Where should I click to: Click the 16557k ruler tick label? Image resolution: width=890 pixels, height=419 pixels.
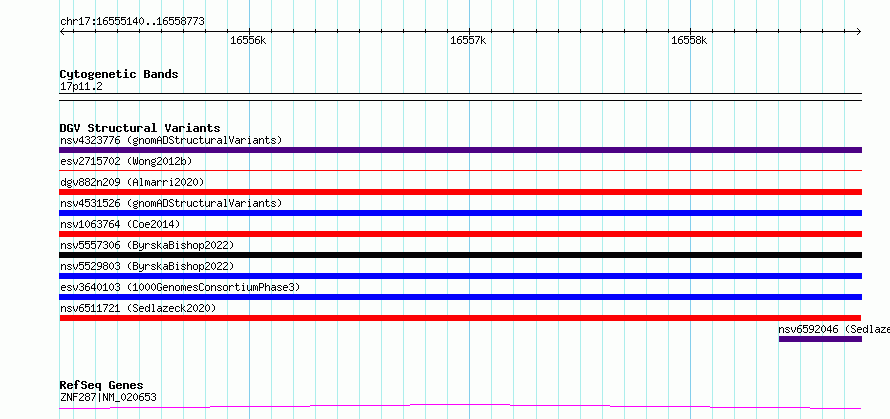point(468,41)
